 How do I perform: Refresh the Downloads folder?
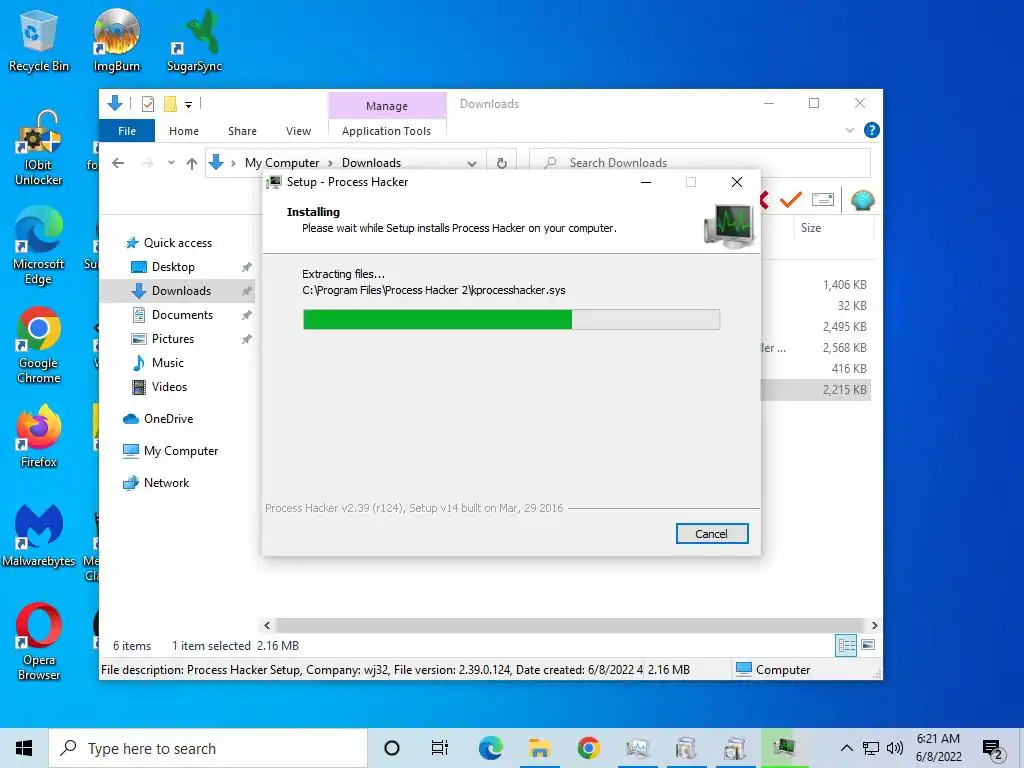[502, 163]
